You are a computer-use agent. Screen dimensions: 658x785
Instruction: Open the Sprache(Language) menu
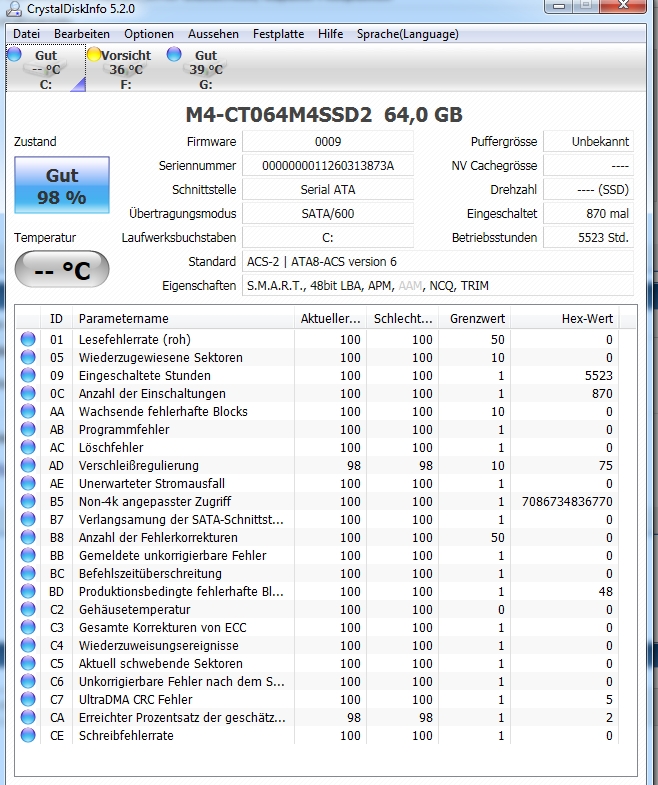pyautogui.click(x=408, y=34)
